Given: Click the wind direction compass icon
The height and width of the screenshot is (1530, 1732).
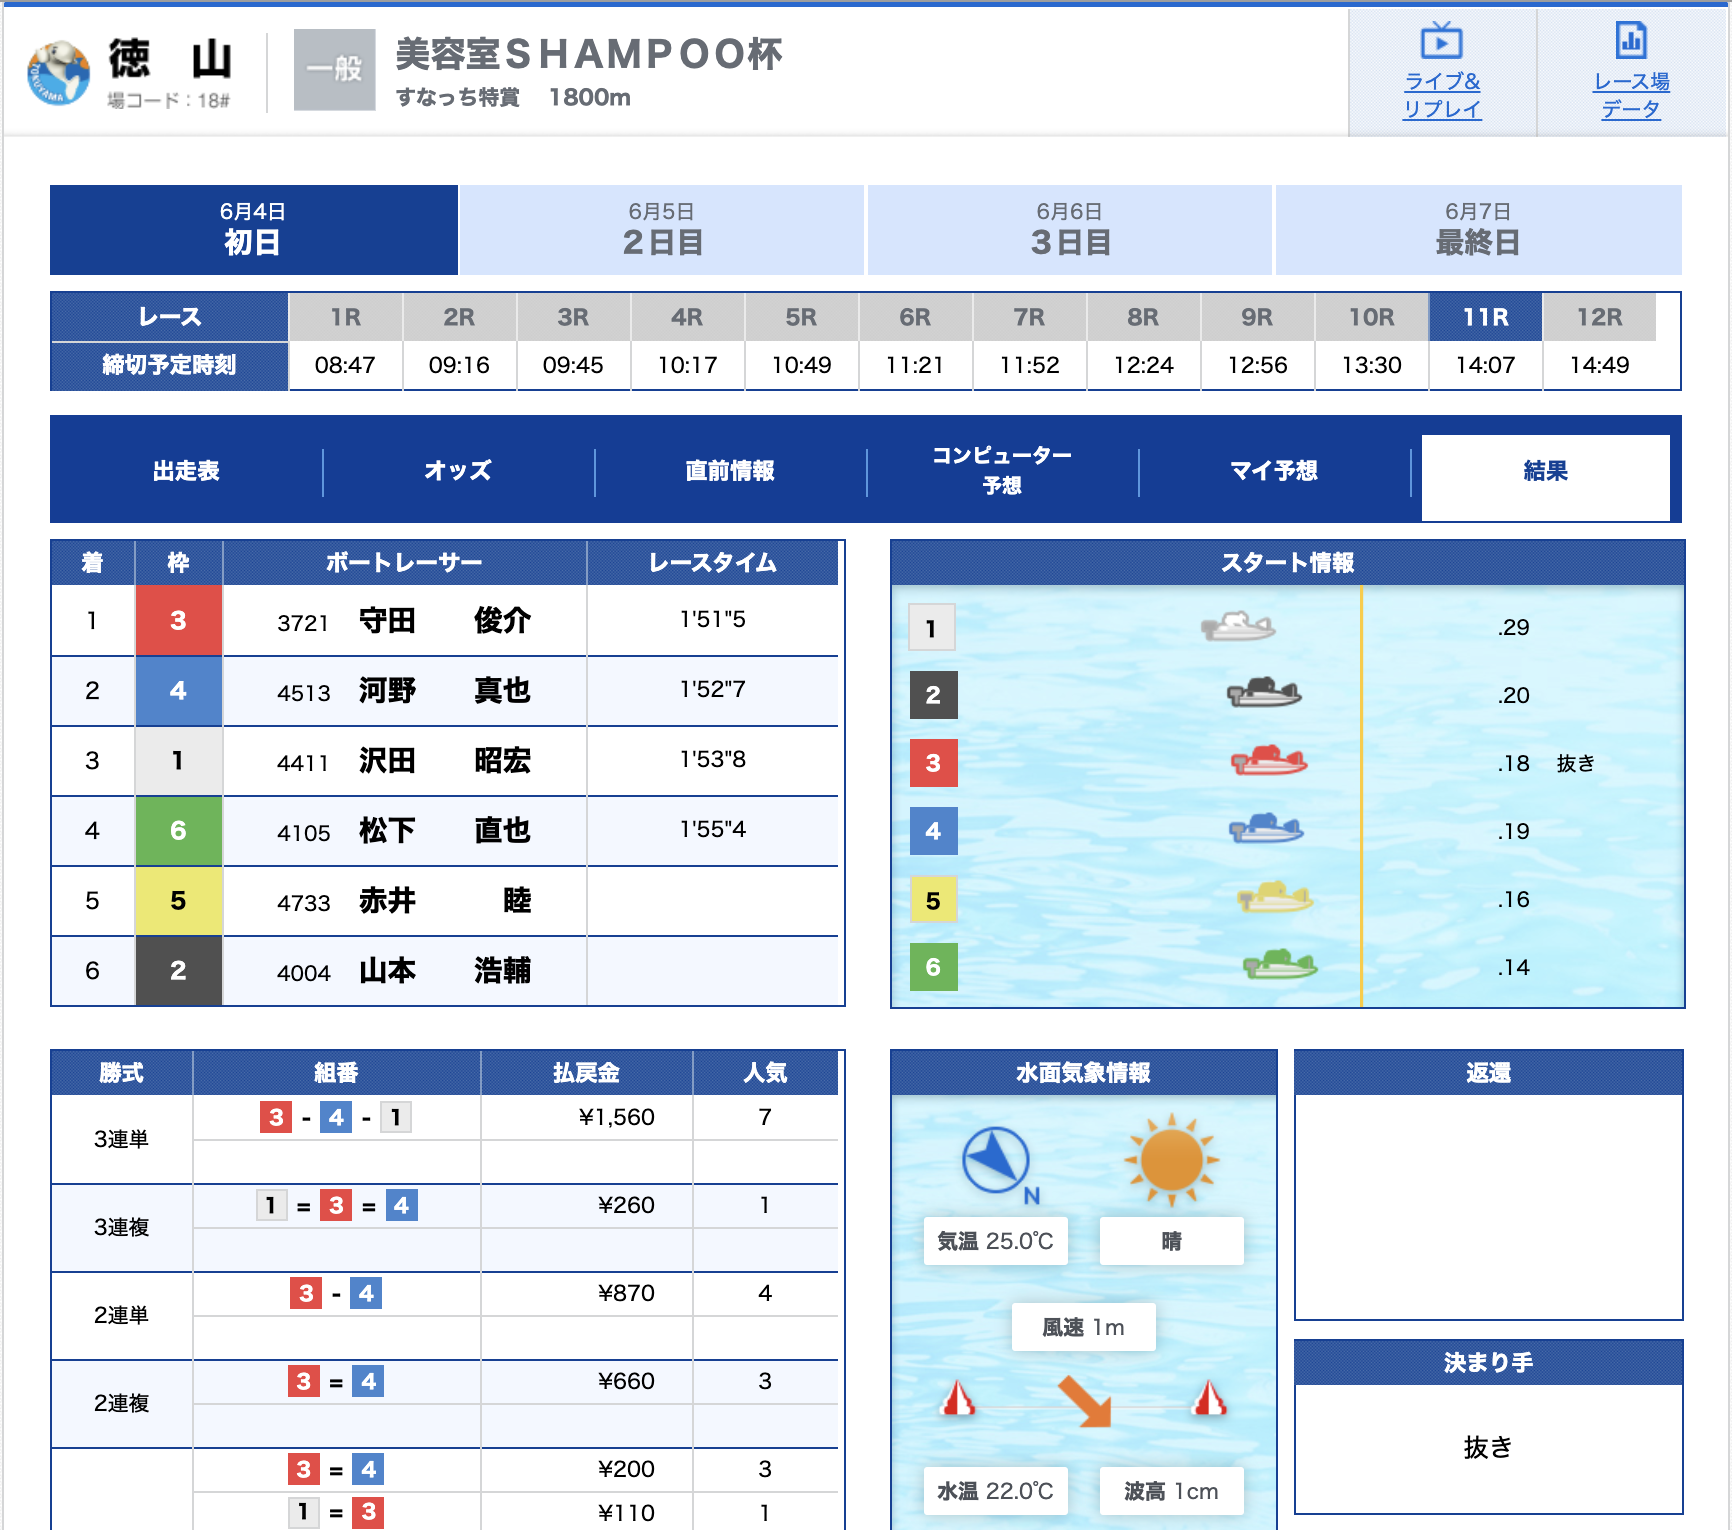Looking at the screenshot, I should pyautogui.click(x=995, y=1160).
